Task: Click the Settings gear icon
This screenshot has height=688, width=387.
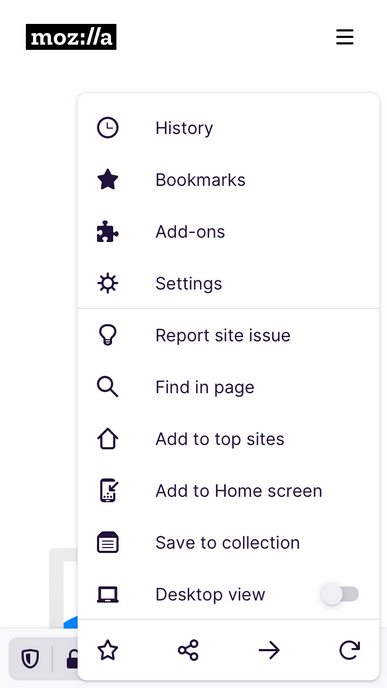Action: (x=108, y=283)
